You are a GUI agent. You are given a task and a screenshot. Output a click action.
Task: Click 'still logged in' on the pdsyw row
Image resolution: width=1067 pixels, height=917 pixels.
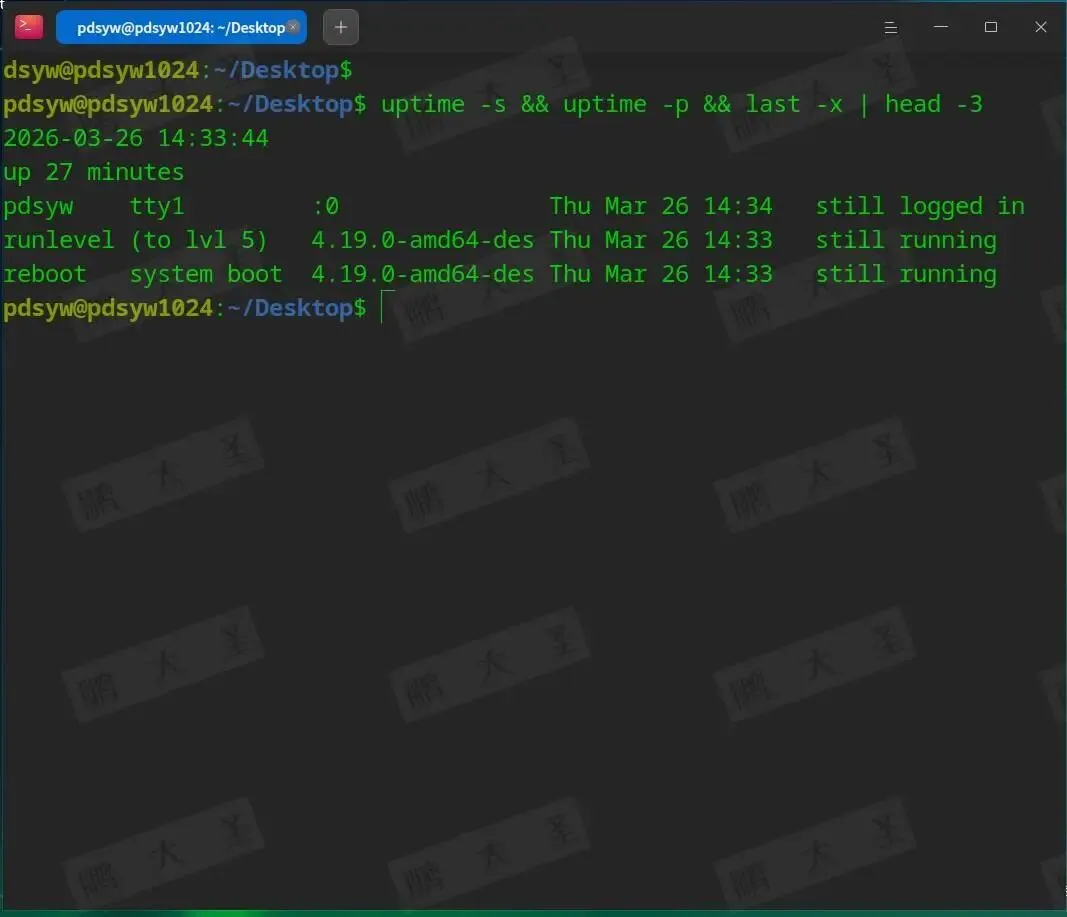pyautogui.click(x=920, y=206)
